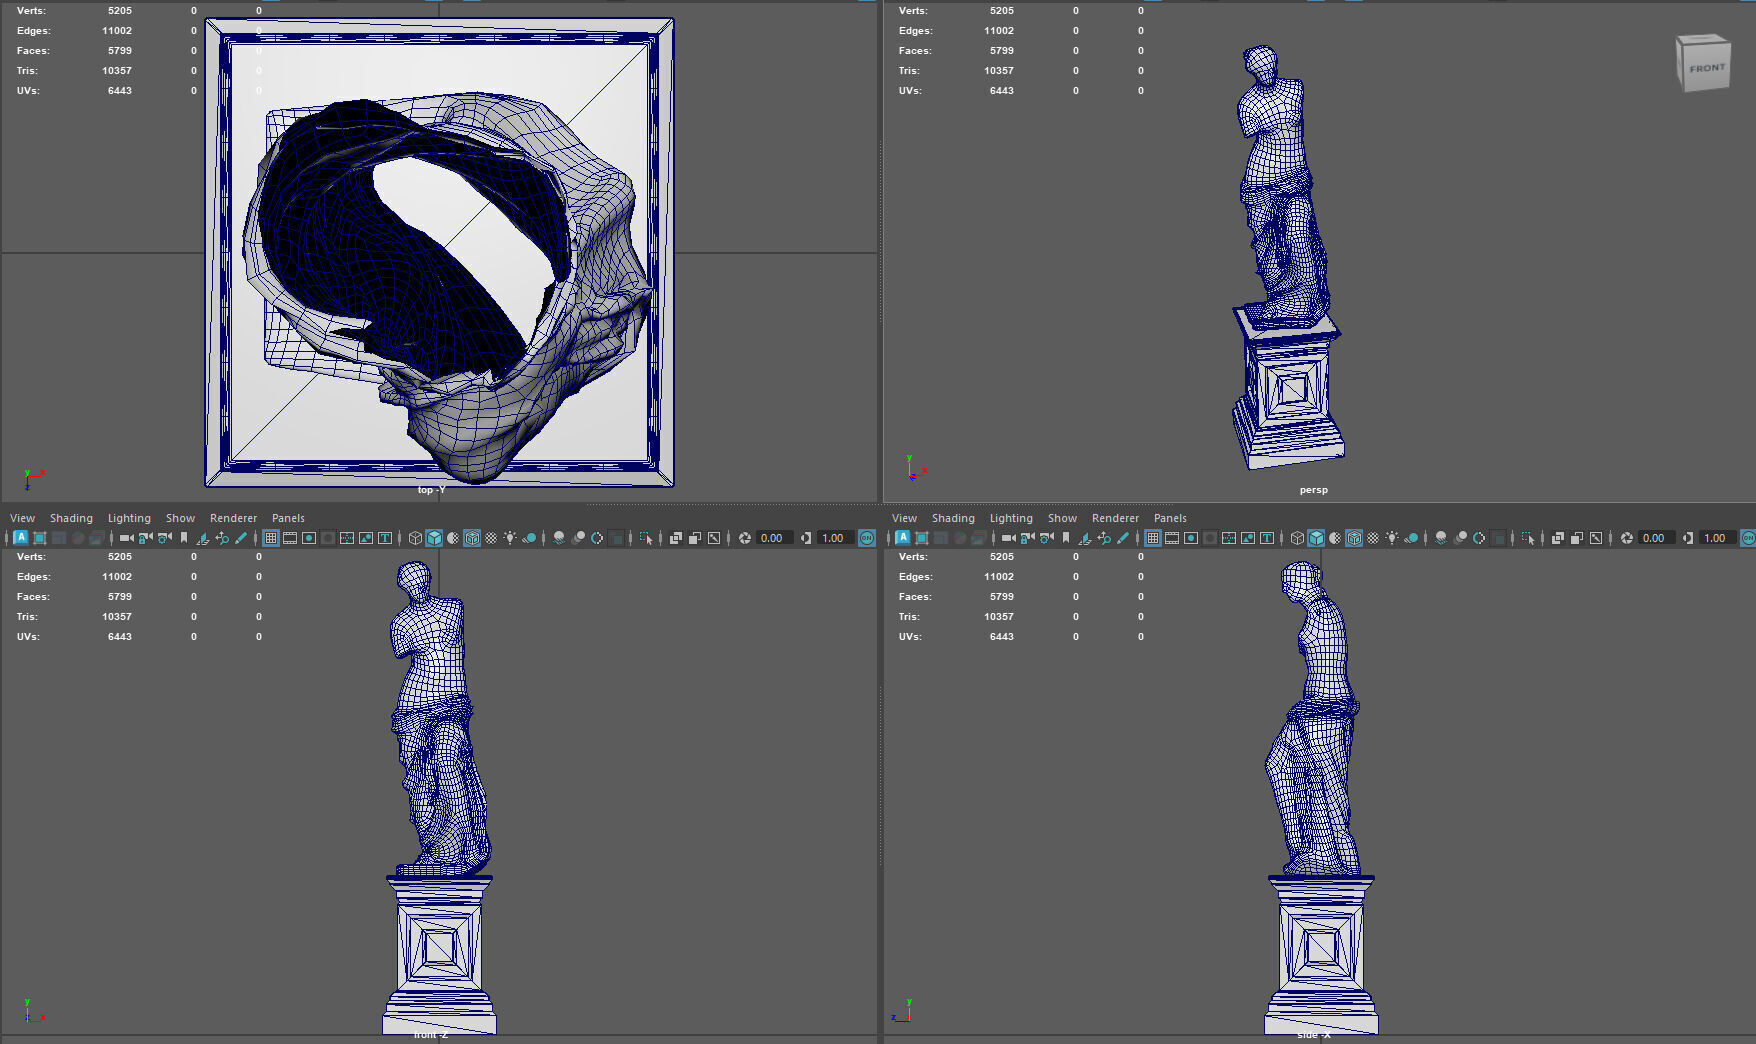
Task: Toggle Film Gate in front panel toolbar
Action: pyautogui.click(x=290, y=538)
